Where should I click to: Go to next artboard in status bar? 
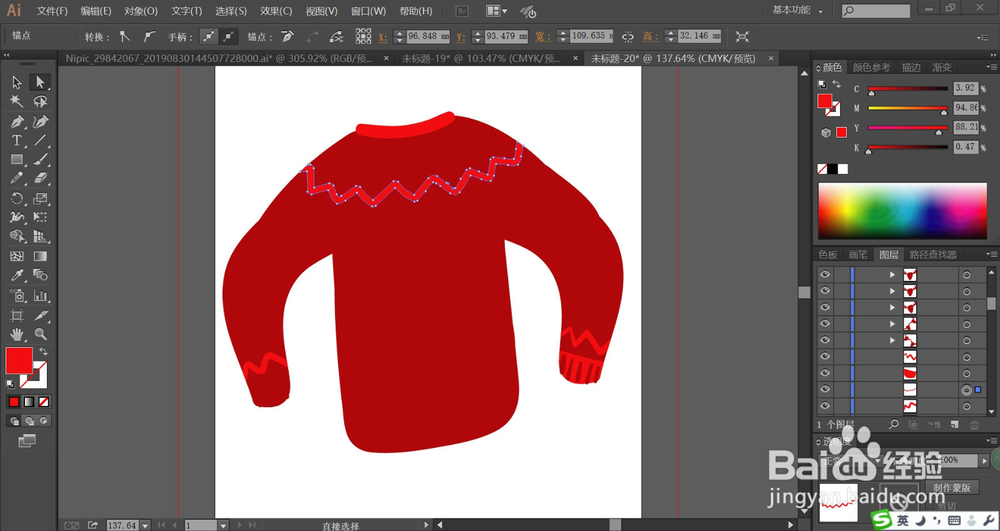coord(240,525)
